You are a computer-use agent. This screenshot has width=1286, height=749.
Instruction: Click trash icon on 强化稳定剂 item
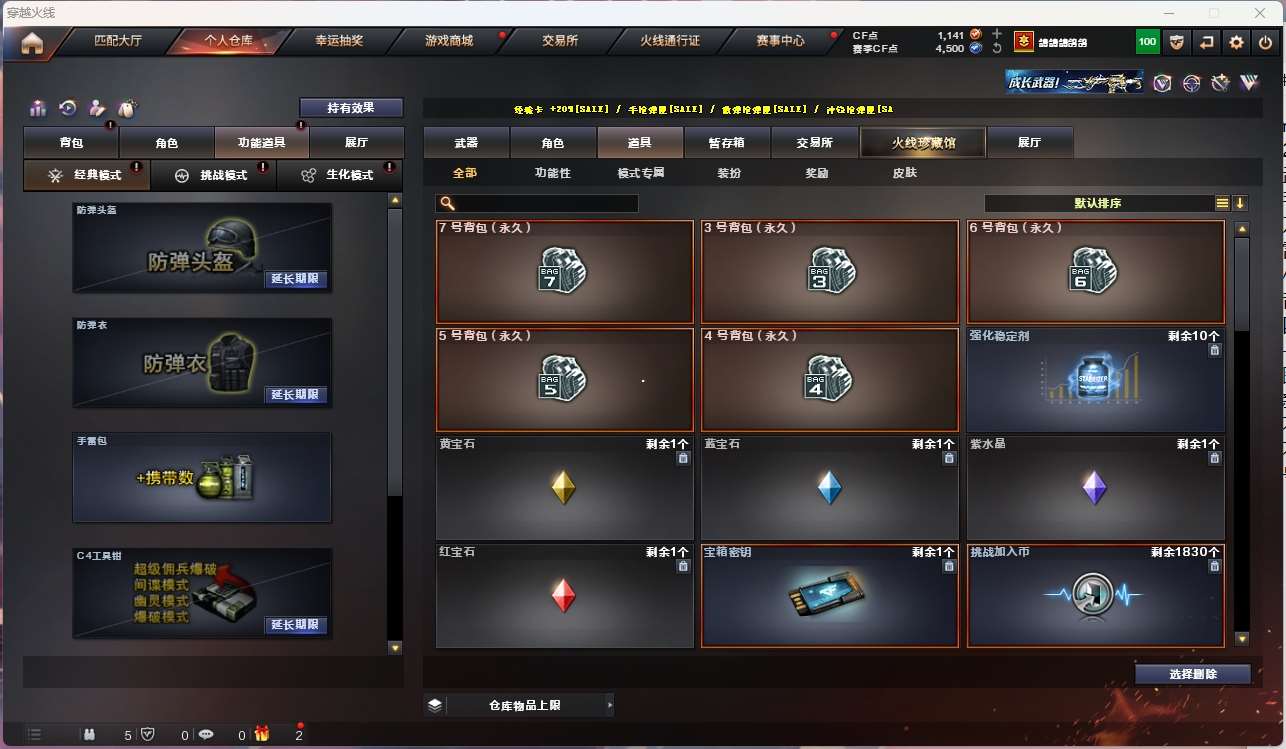click(1214, 350)
